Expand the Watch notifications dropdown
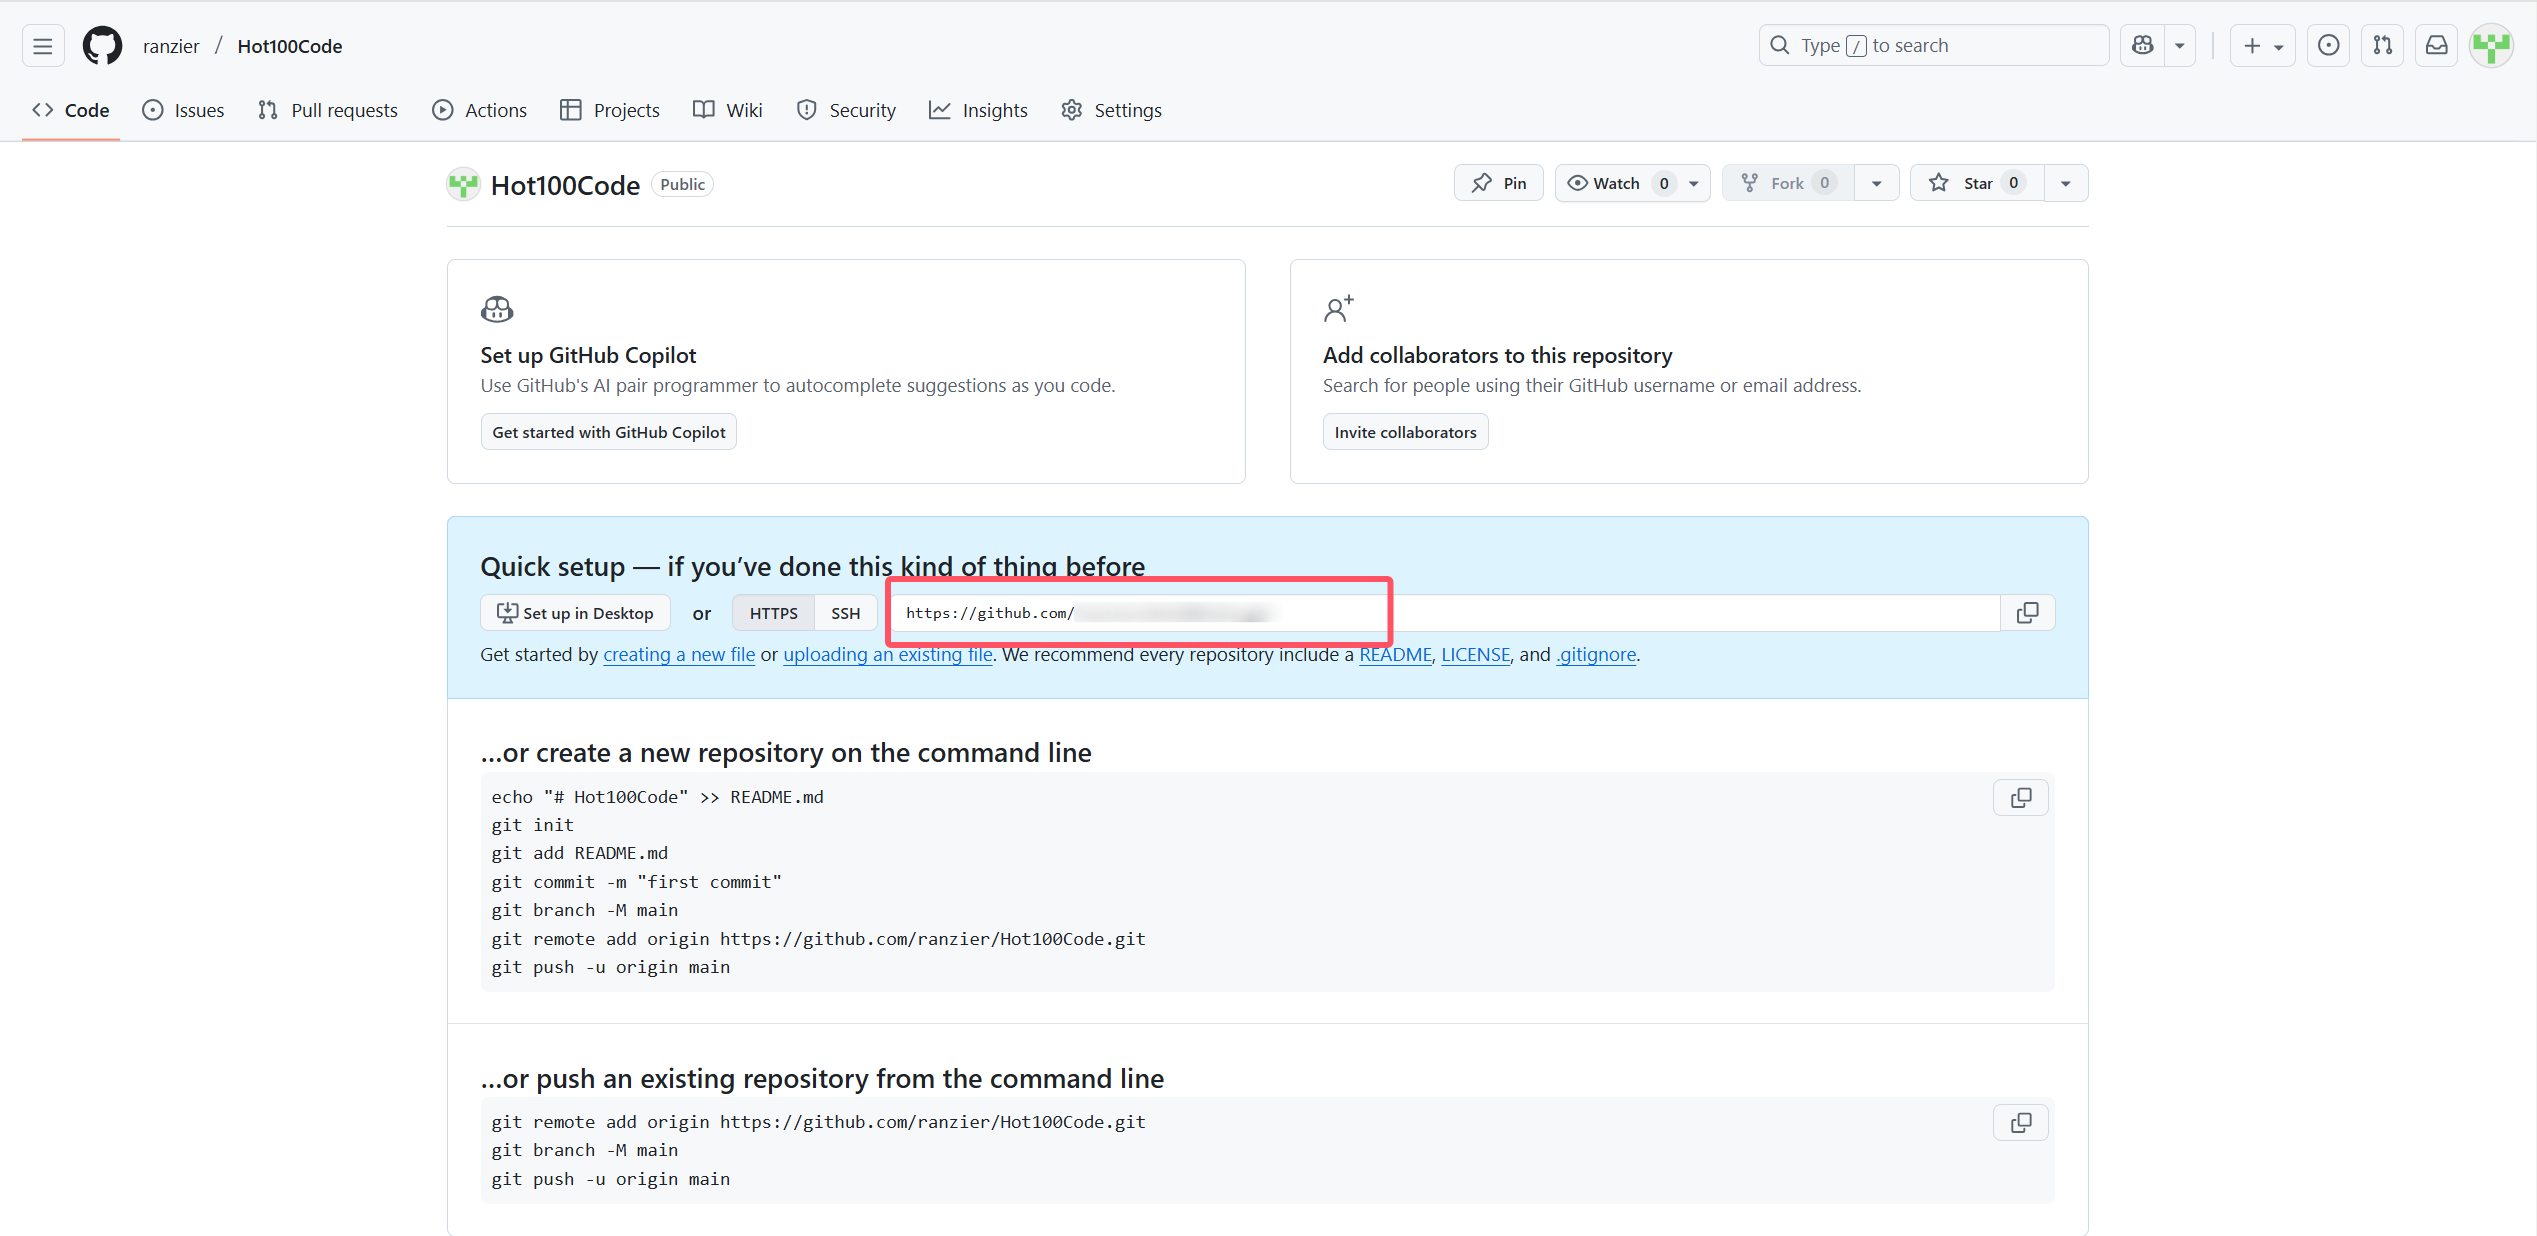This screenshot has height=1236, width=2537. pos(1694,183)
